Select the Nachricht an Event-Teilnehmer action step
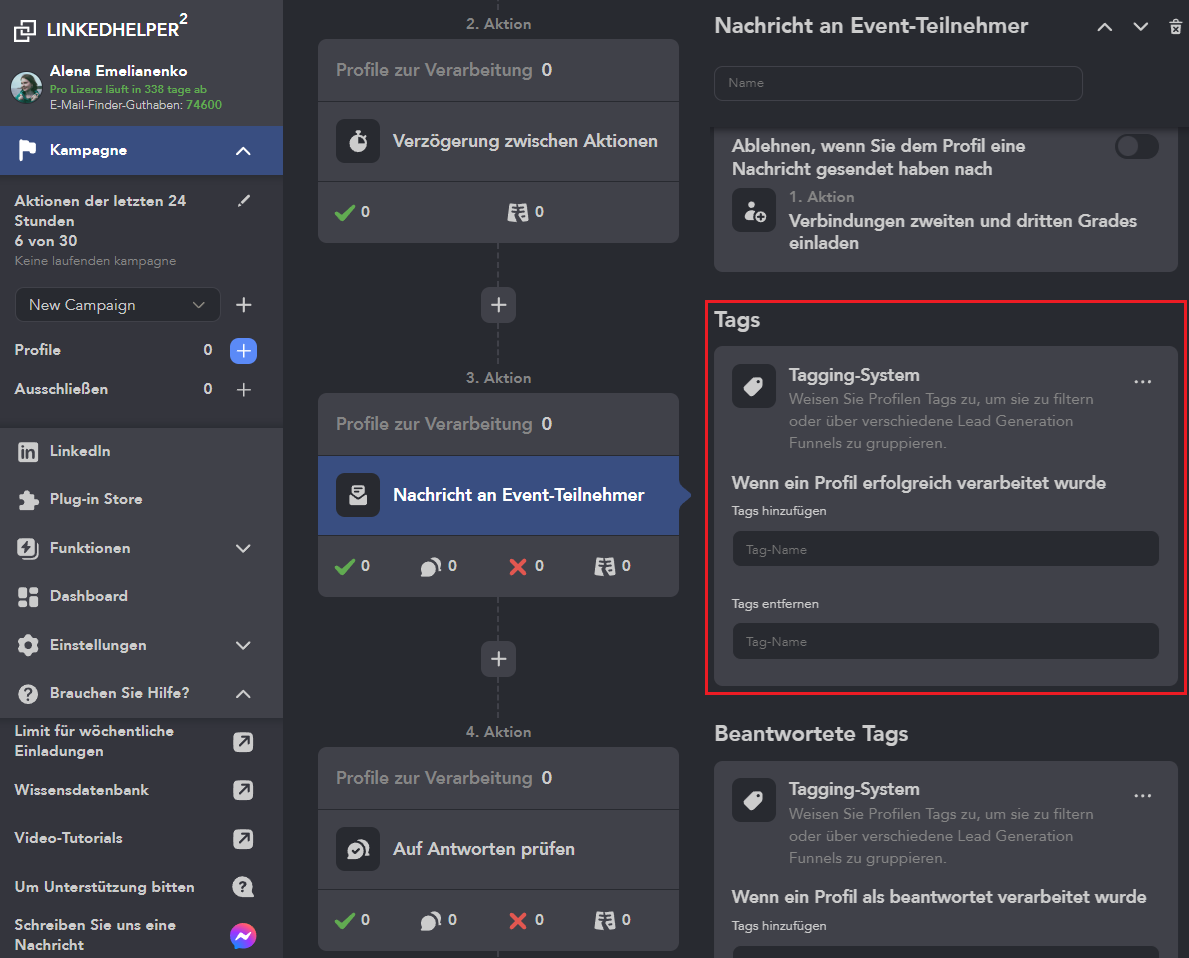Image resolution: width=1189 pixels, height=958 pixels. click(498, 495)
